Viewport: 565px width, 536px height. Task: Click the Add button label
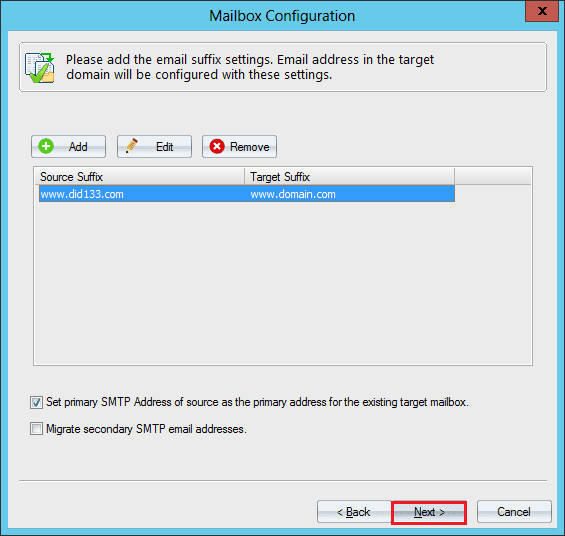click(78, 147)
